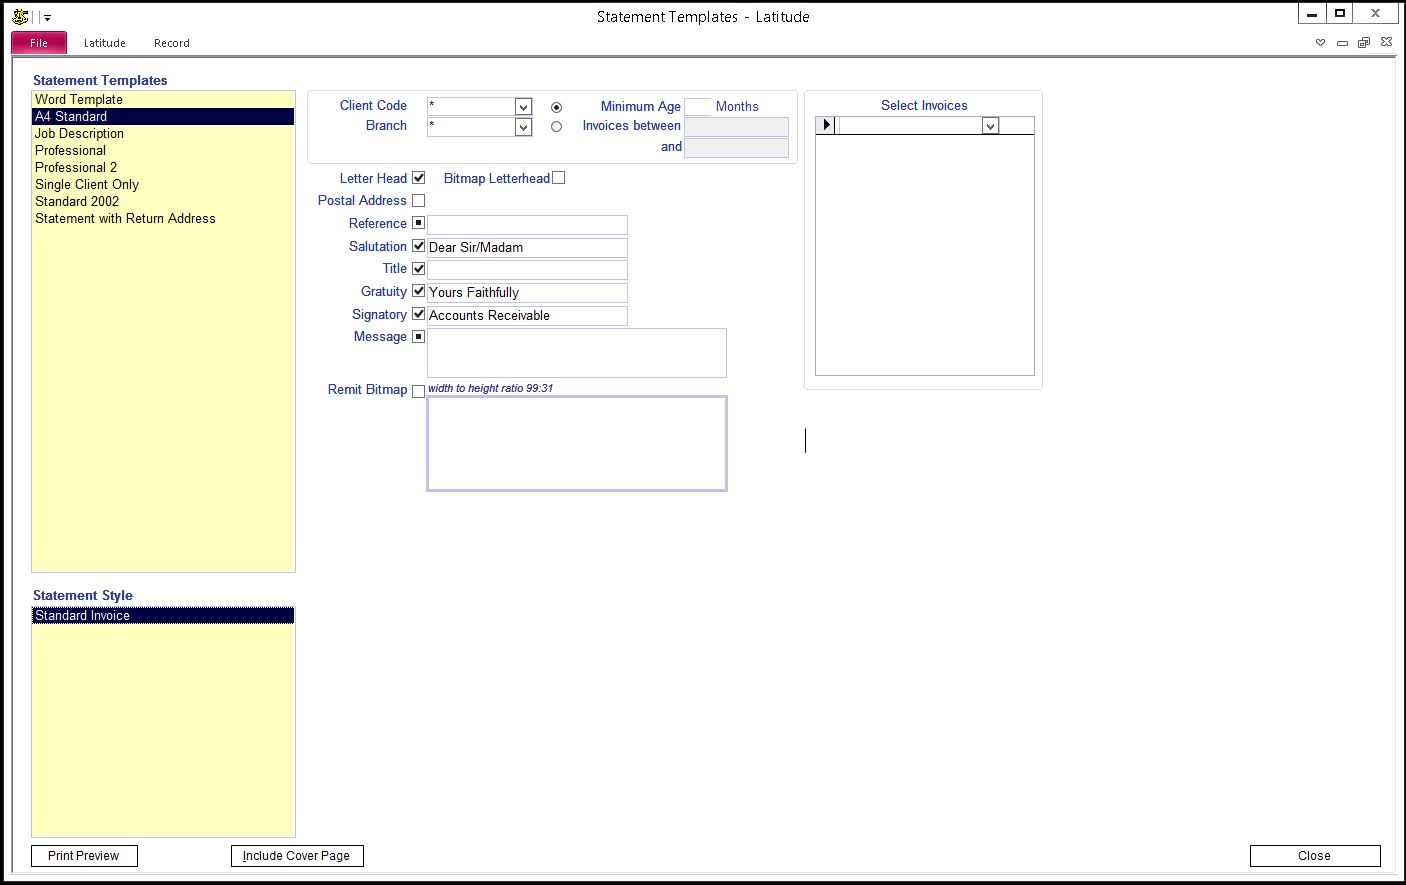This screenshot has width=1406, height=885.
Task: Minimize the inner document window
Action: click(1342, 43)
